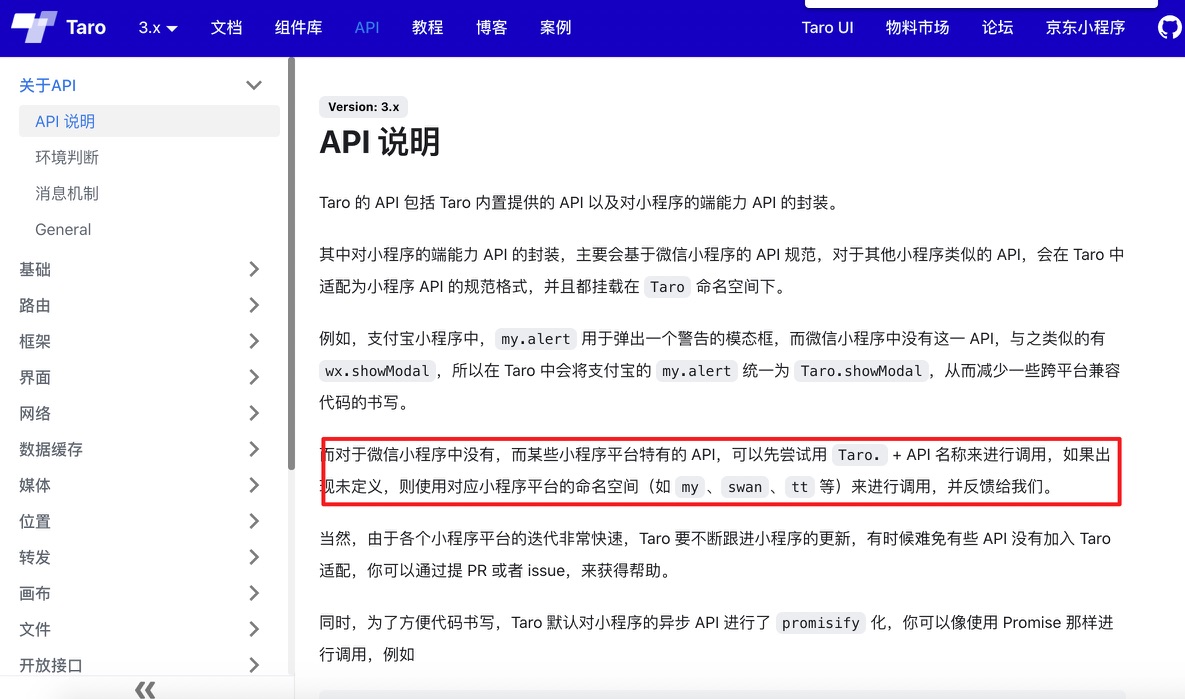
Task: Click the API 说明 page heading
Action: pyautogui.click(x=379, y=142)
